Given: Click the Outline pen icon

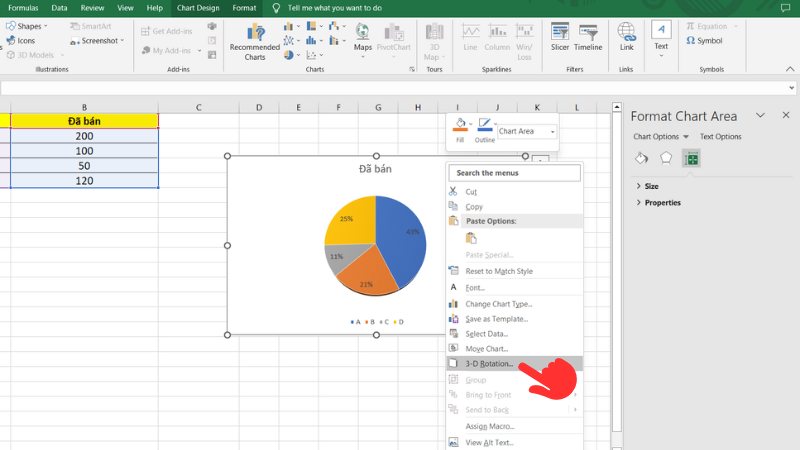Looking at the screenshot, I should [x=484, y=126].
